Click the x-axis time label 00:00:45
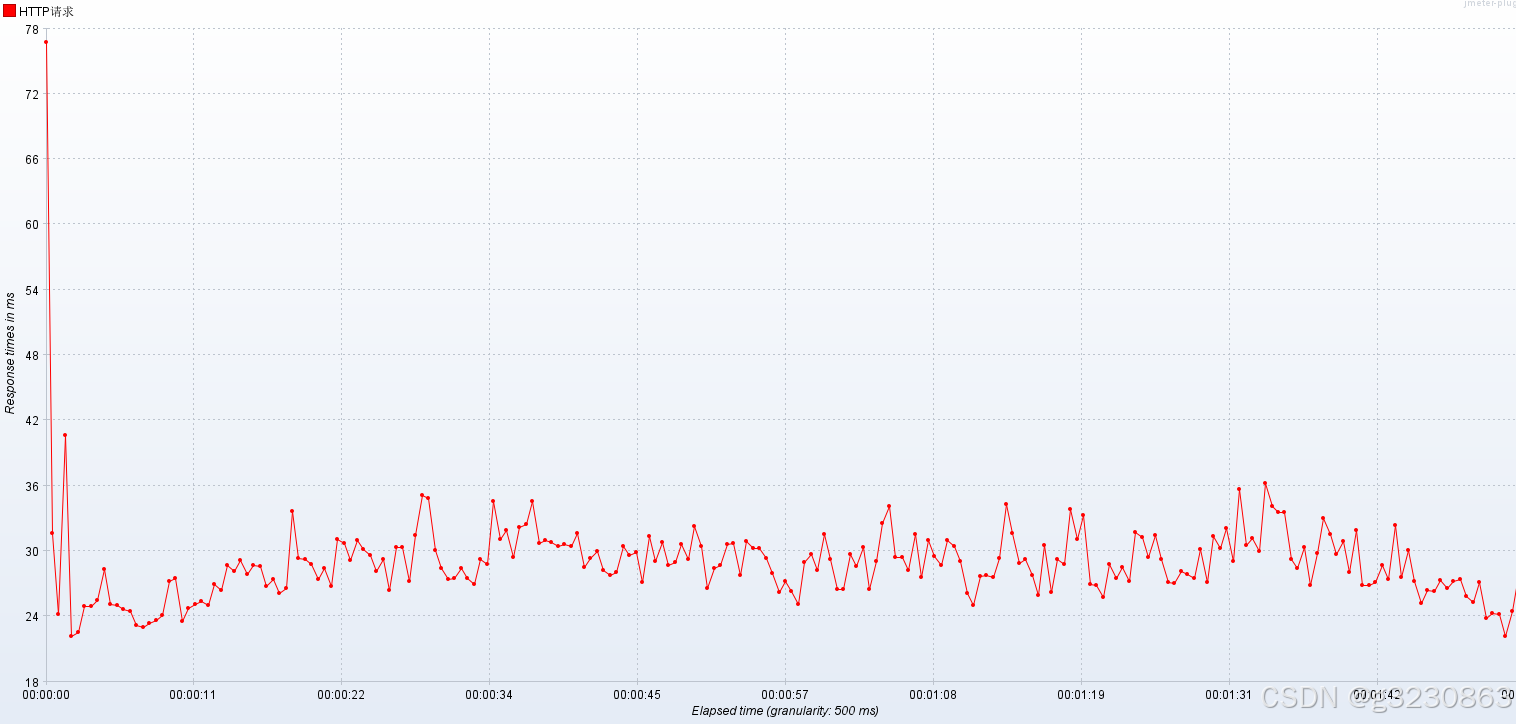1516x724 pixels. point(637,694)
